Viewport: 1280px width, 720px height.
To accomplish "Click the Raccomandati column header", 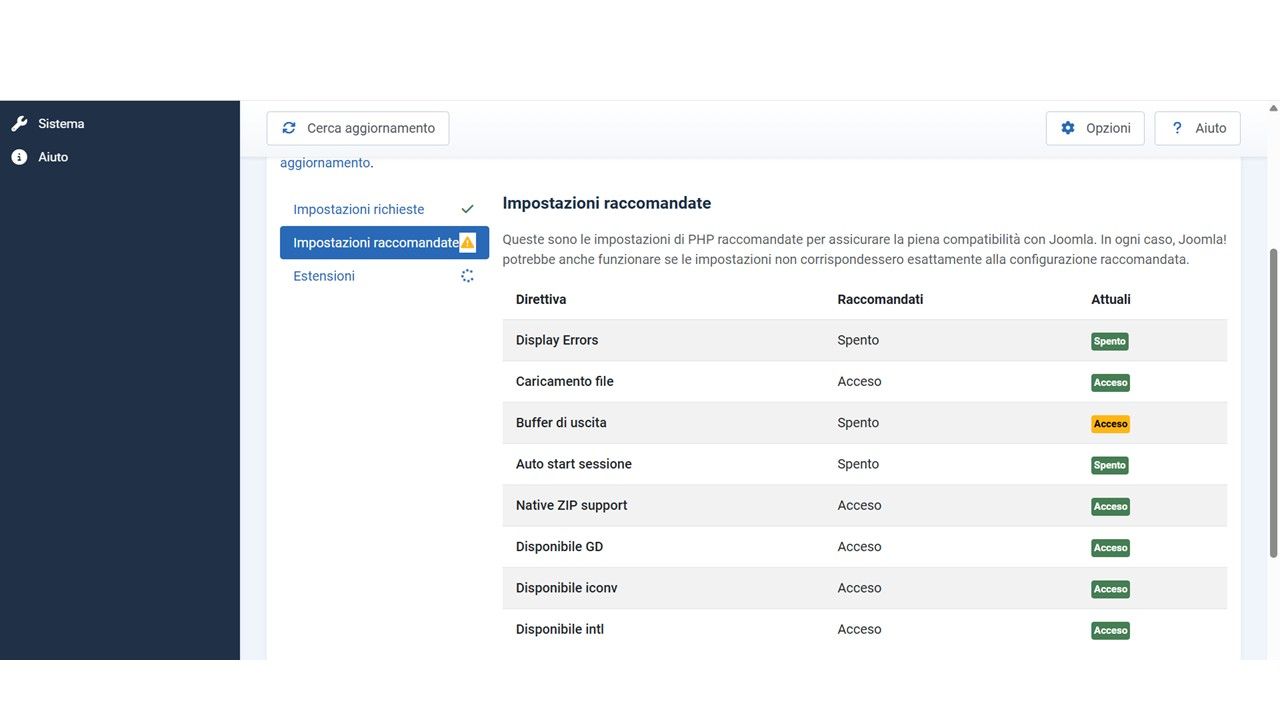I will coord(880,299).
